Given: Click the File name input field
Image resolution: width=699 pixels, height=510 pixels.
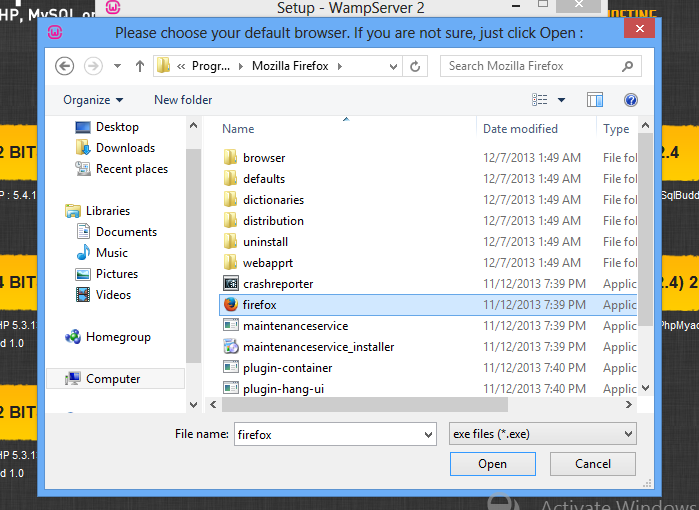Looking at the screenshot, I should pyautogui.click(x=329, y=434).
